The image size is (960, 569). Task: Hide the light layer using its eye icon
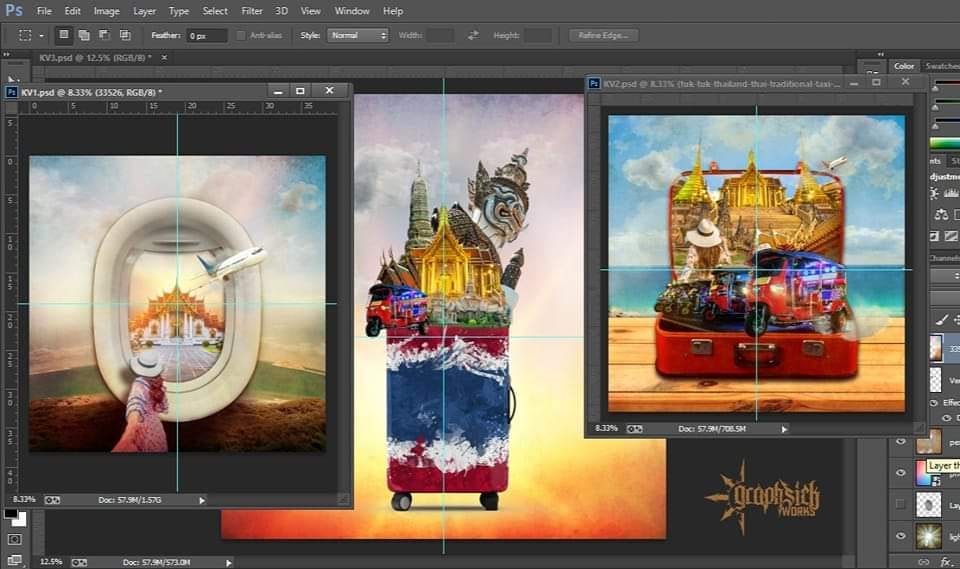(901, 537)
